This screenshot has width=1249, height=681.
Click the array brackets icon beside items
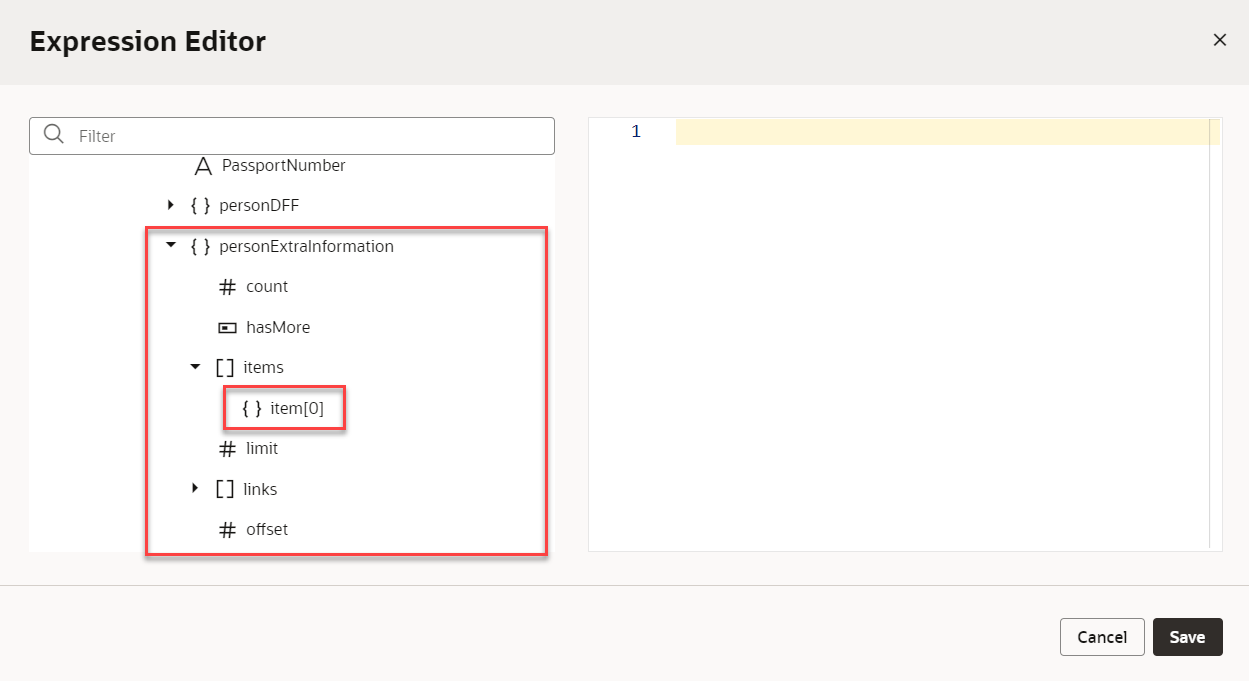point(225,368)
